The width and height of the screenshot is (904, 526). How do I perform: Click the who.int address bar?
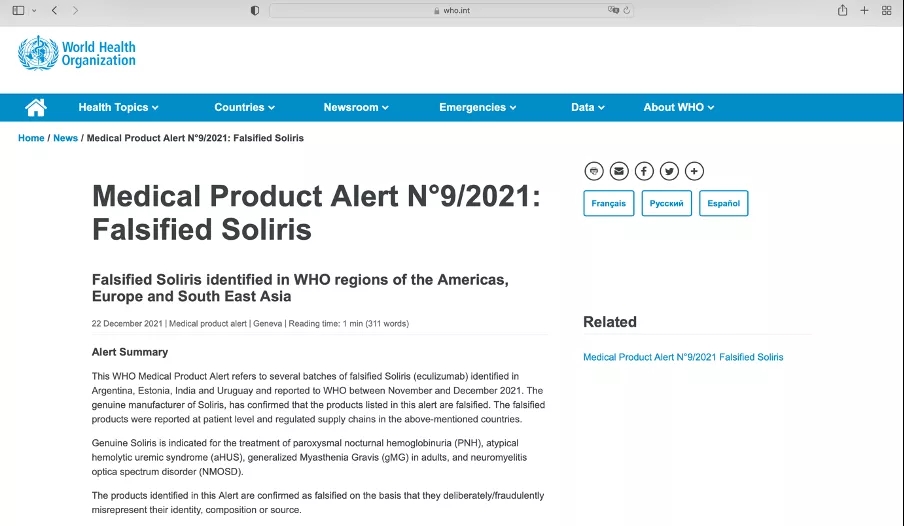pos(451,10)
